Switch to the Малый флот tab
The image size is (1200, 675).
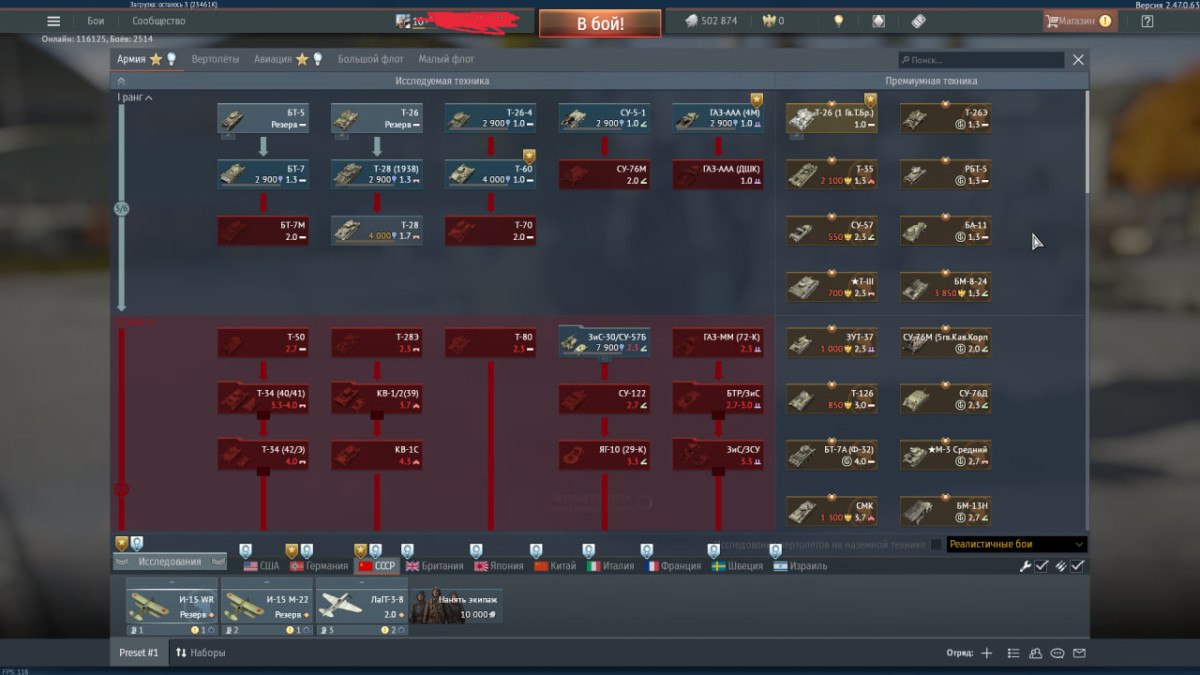(446, 60)
